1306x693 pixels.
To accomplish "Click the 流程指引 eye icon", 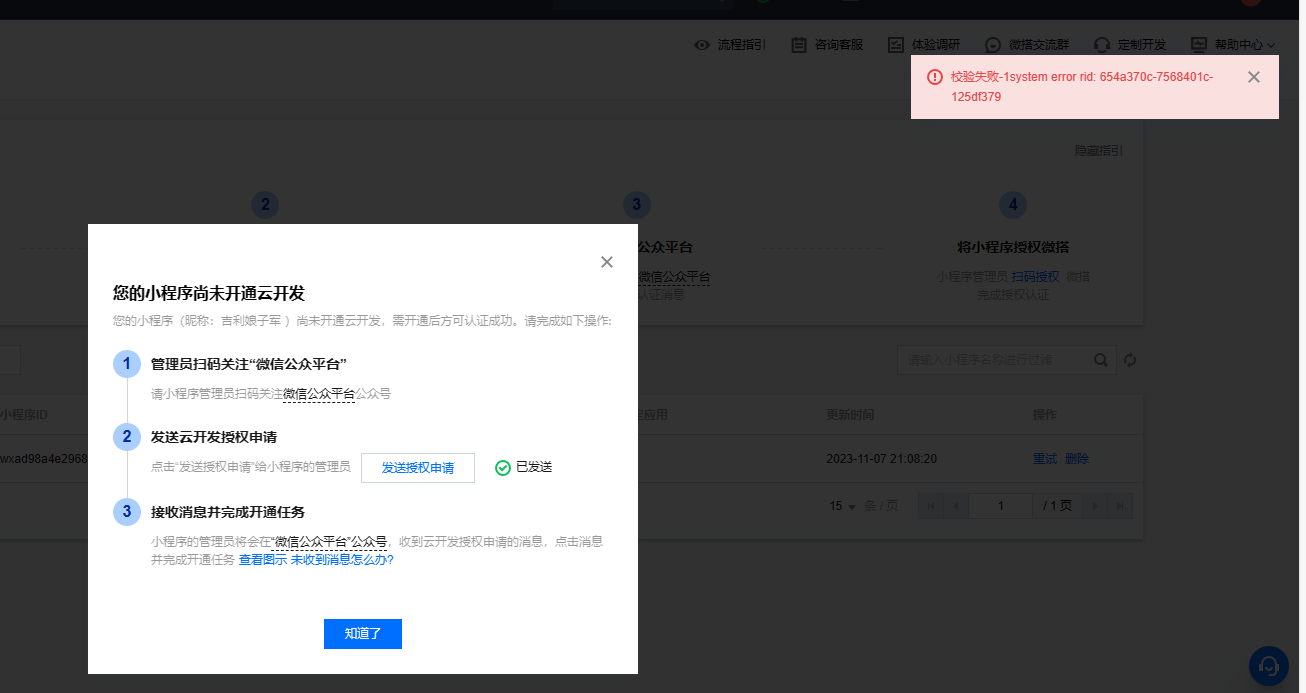I will point(702,45).
